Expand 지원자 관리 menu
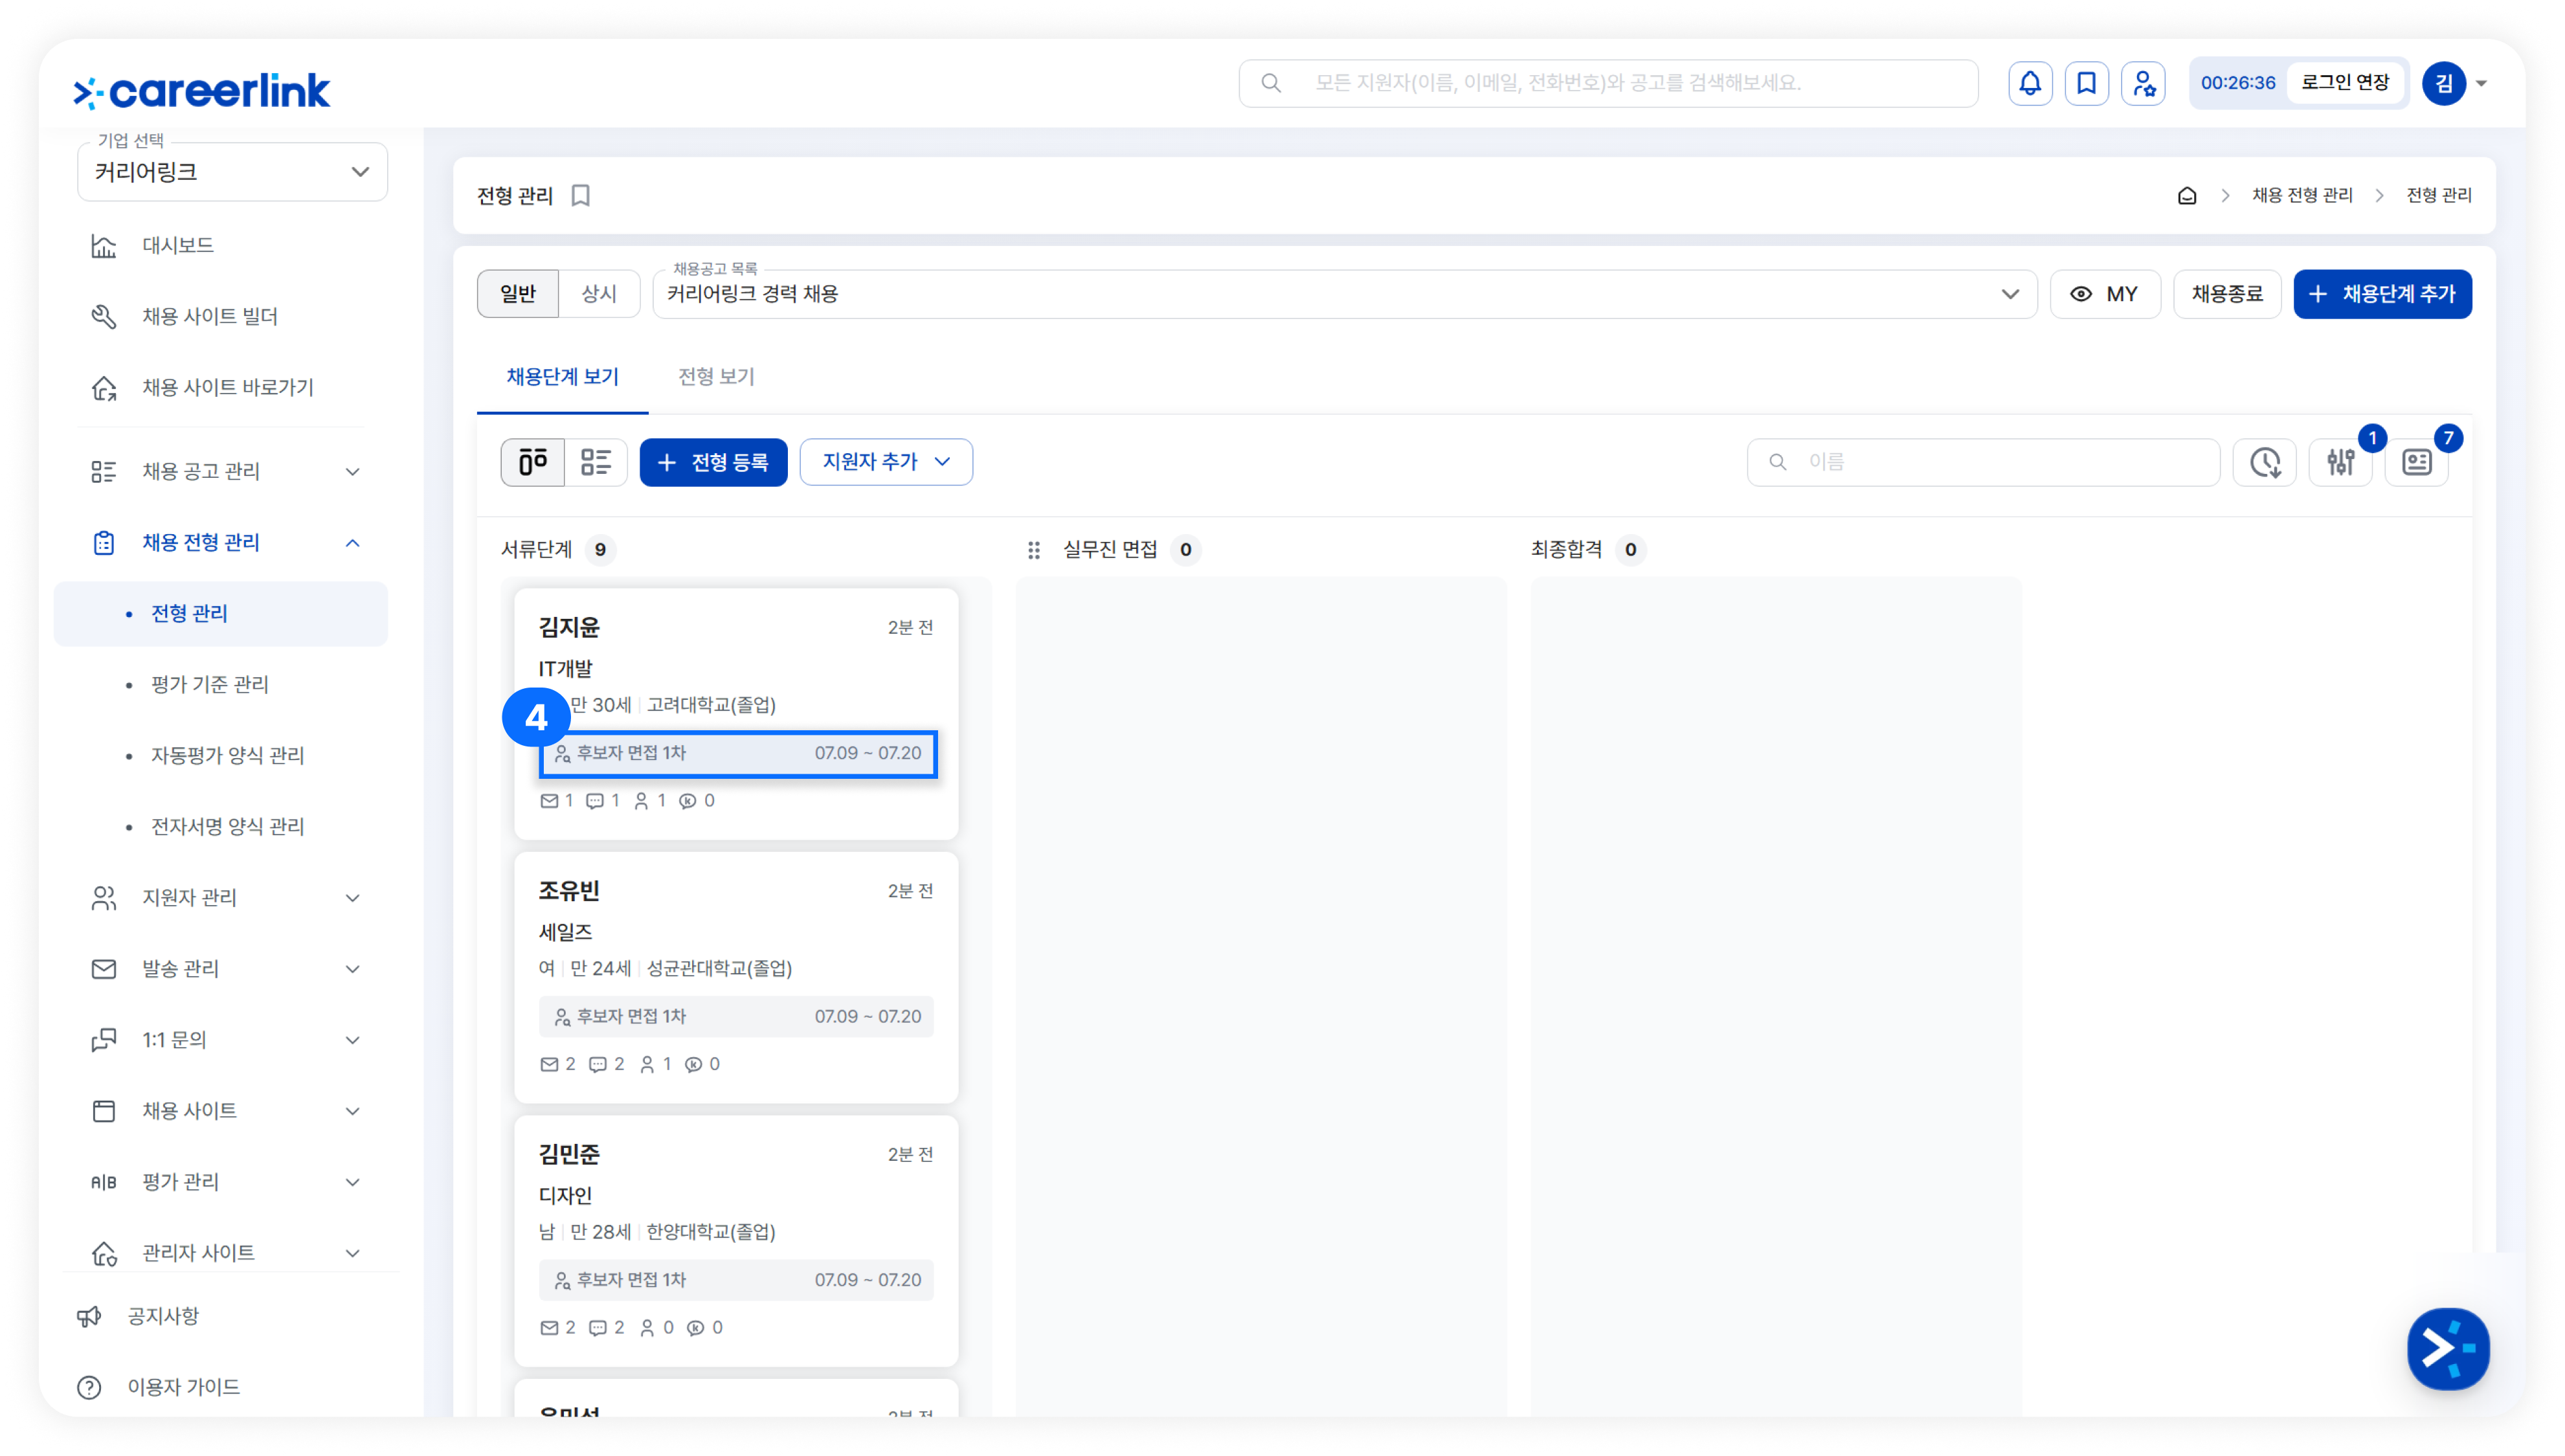 [222, 898]
